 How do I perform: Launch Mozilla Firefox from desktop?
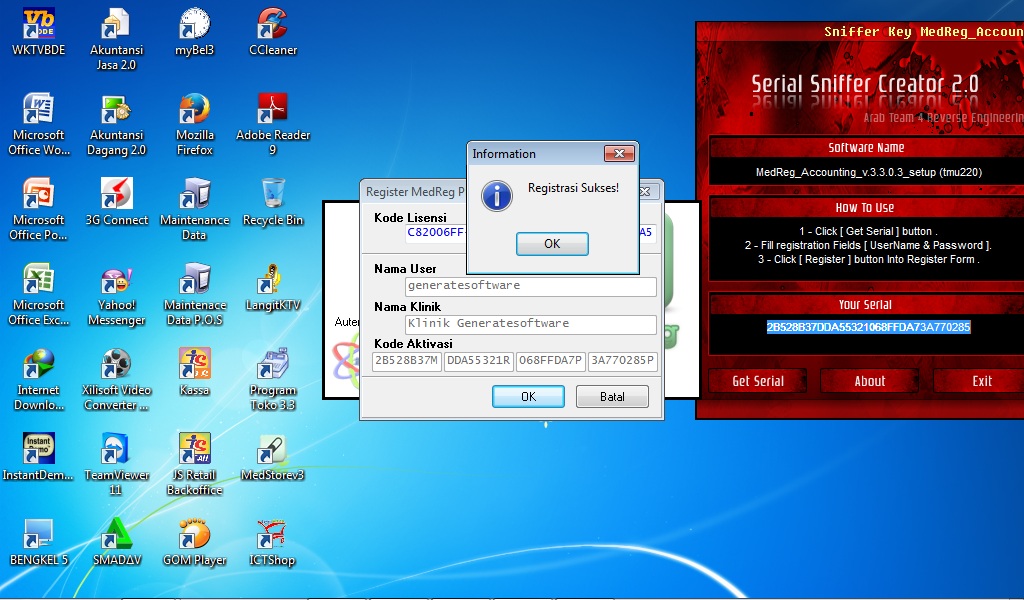(195, 124)
